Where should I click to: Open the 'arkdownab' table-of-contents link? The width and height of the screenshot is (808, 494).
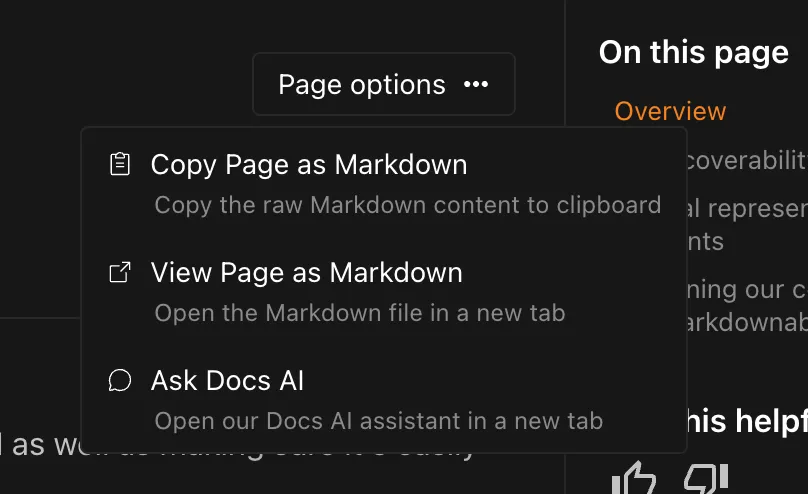point(746,323)
